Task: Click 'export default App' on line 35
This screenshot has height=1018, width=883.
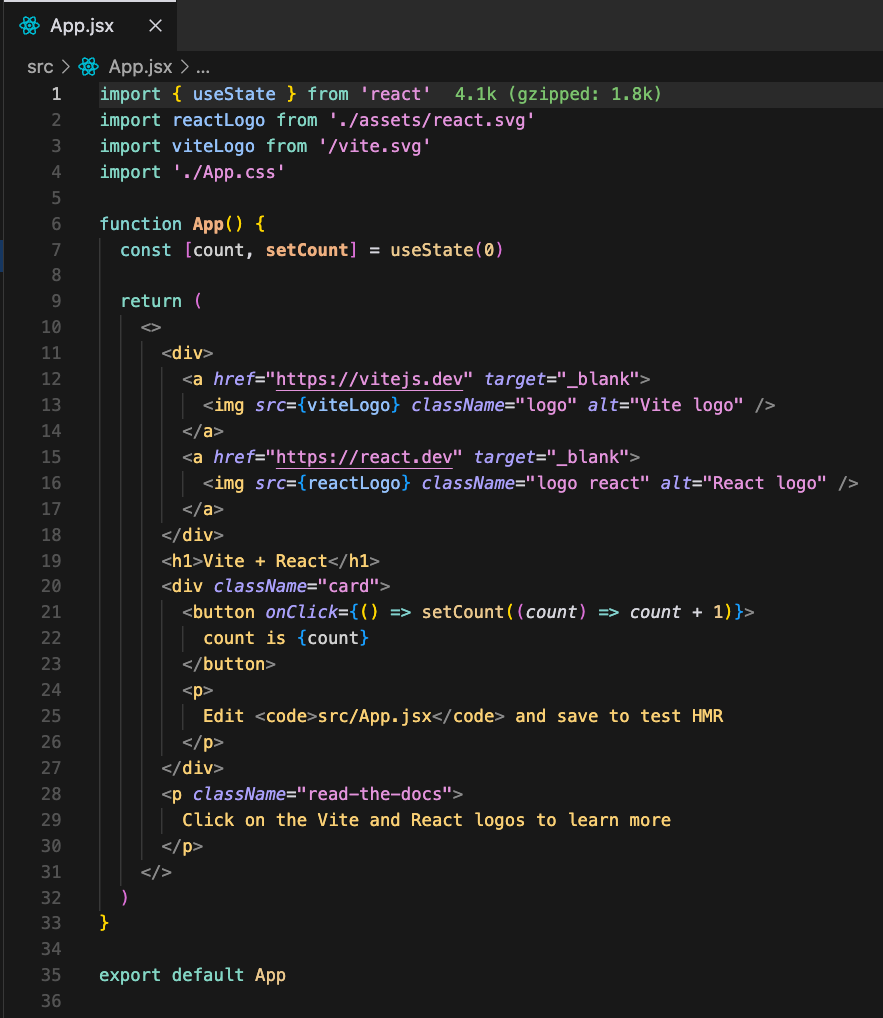Action: 192,975
